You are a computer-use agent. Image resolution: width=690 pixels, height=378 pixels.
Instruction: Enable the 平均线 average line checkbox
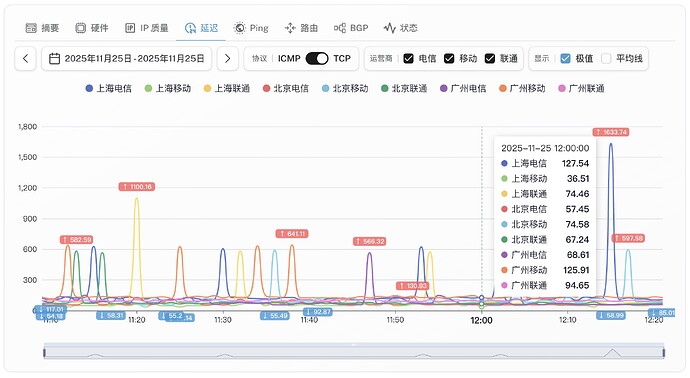[606, 59]
